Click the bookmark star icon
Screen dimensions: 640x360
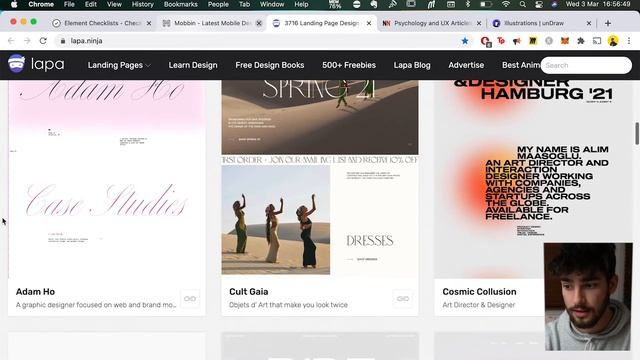coord(465,41)
